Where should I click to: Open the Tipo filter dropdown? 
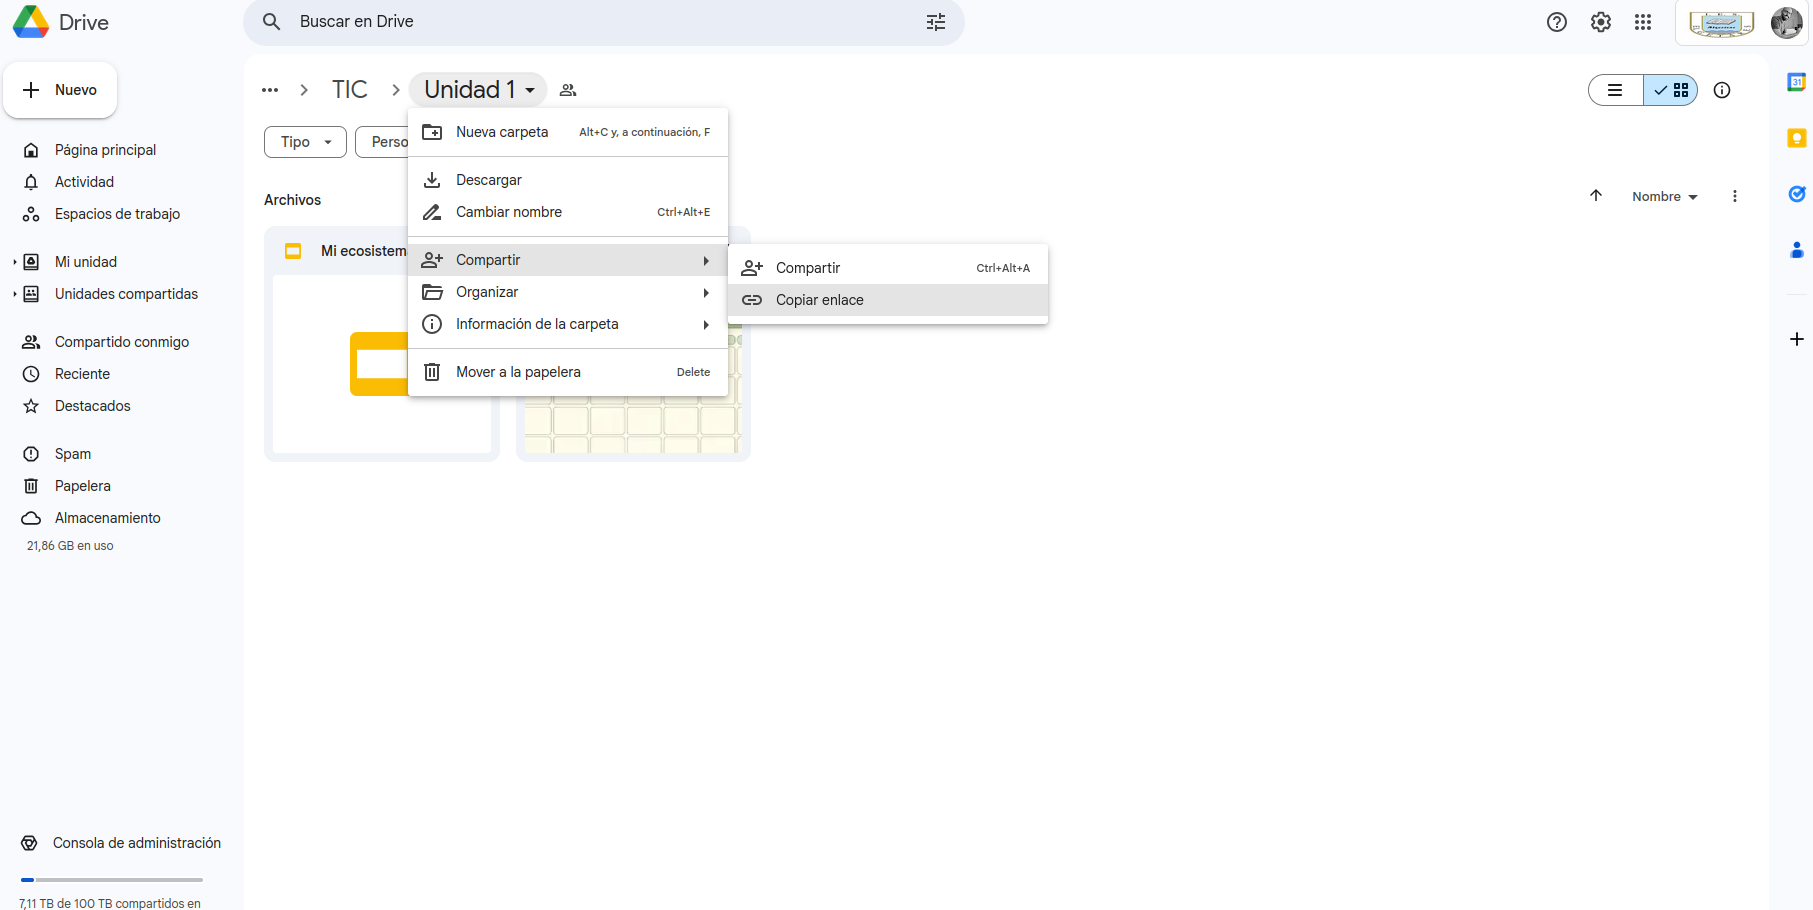tap(305, 142)
